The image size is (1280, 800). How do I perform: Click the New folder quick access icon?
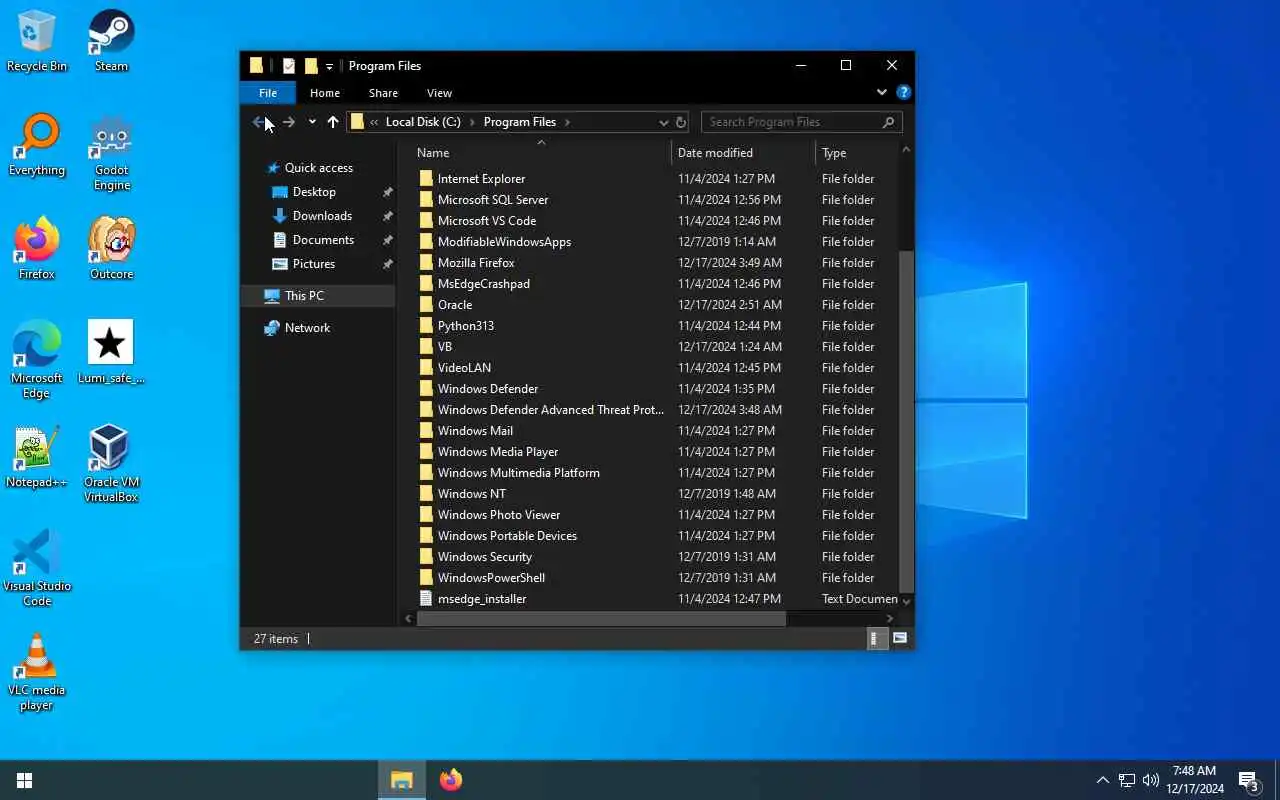coord(311,66)
